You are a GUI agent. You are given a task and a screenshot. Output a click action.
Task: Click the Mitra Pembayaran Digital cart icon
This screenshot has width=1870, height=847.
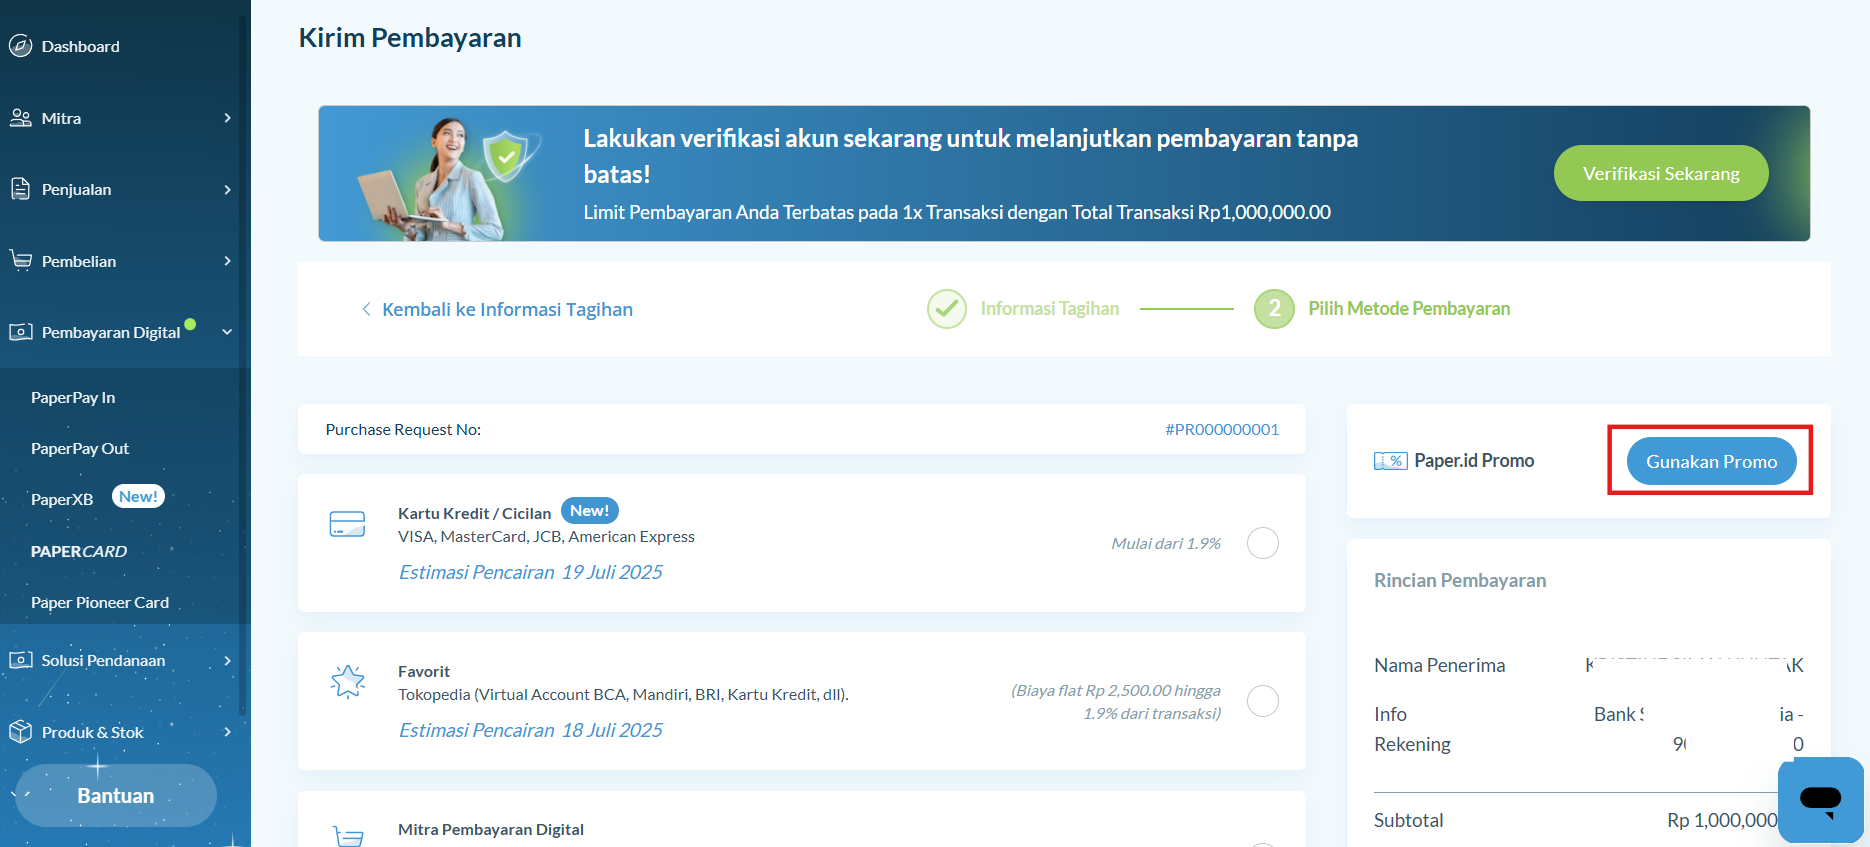coord(347,836)
